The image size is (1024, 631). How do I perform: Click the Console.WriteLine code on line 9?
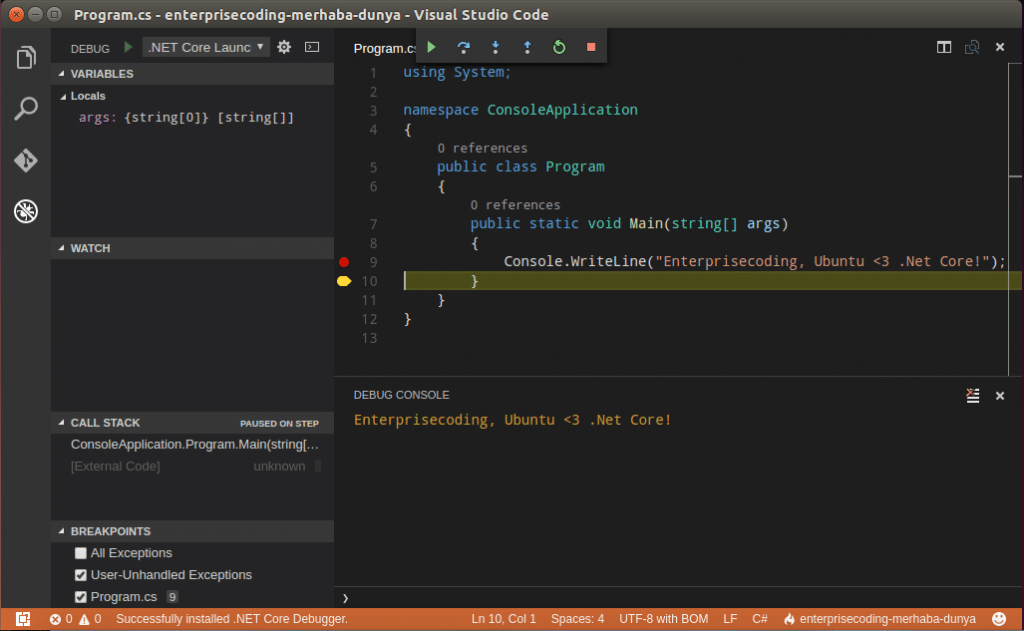tap(754, 262)
